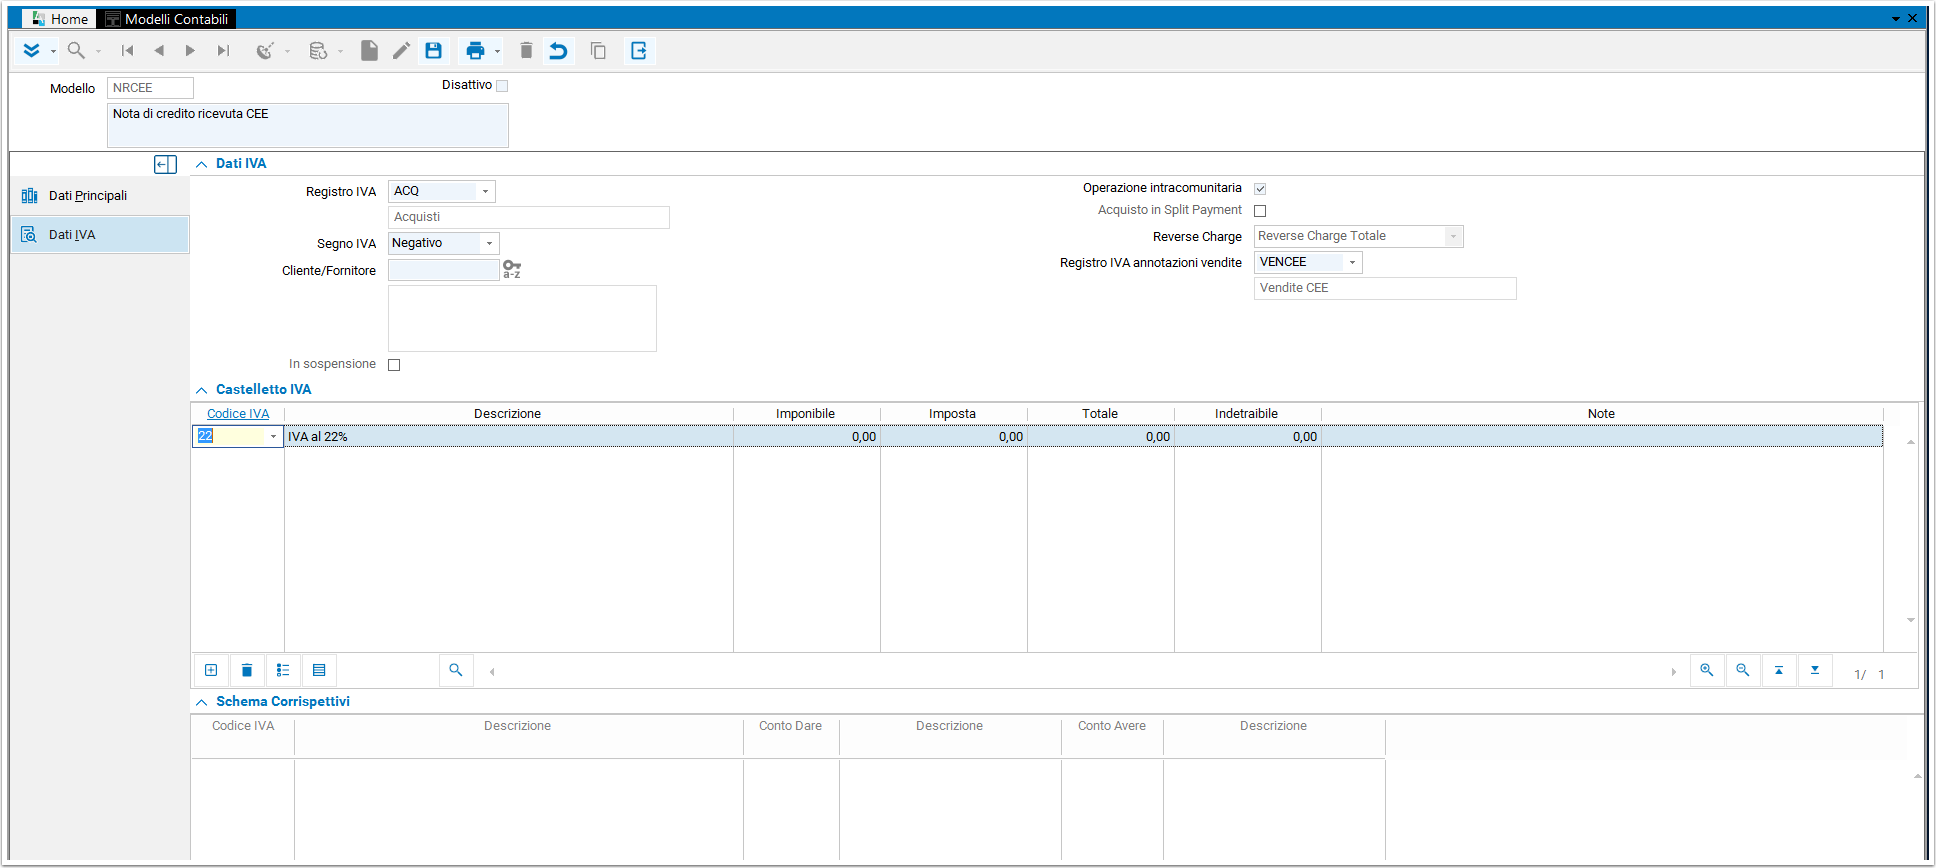Zoom in on the Castelletto IVA grid
1936x868 pixels.
[1707, 670]
